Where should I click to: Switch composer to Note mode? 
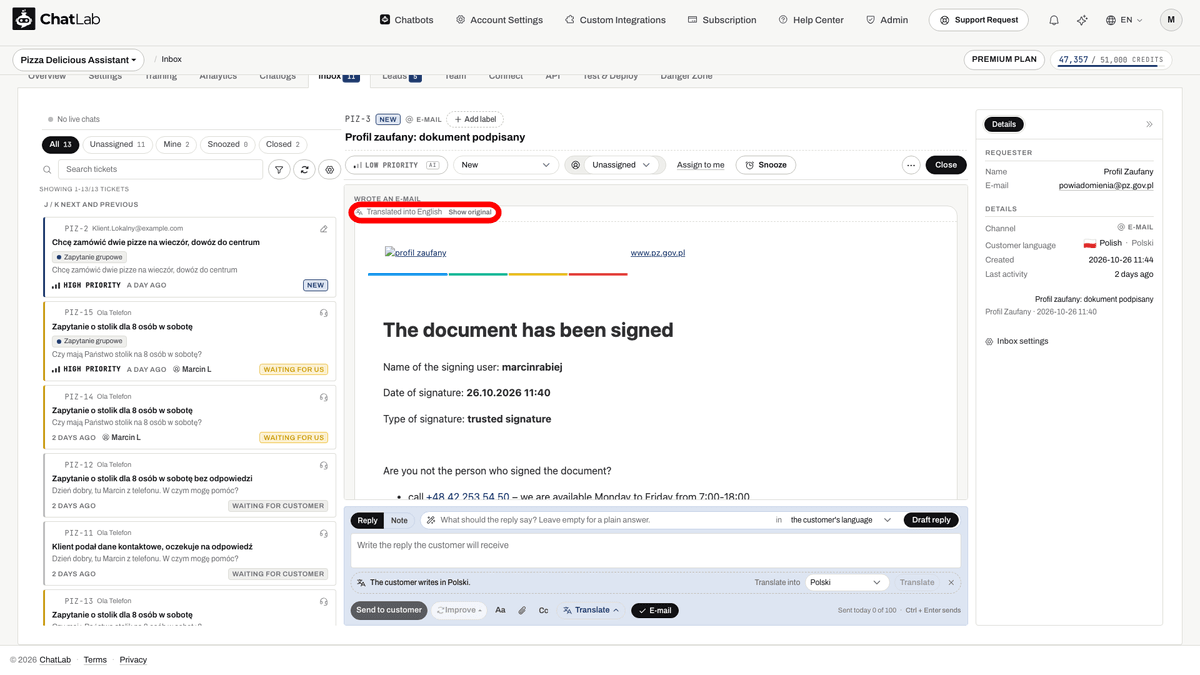point(399,520)
